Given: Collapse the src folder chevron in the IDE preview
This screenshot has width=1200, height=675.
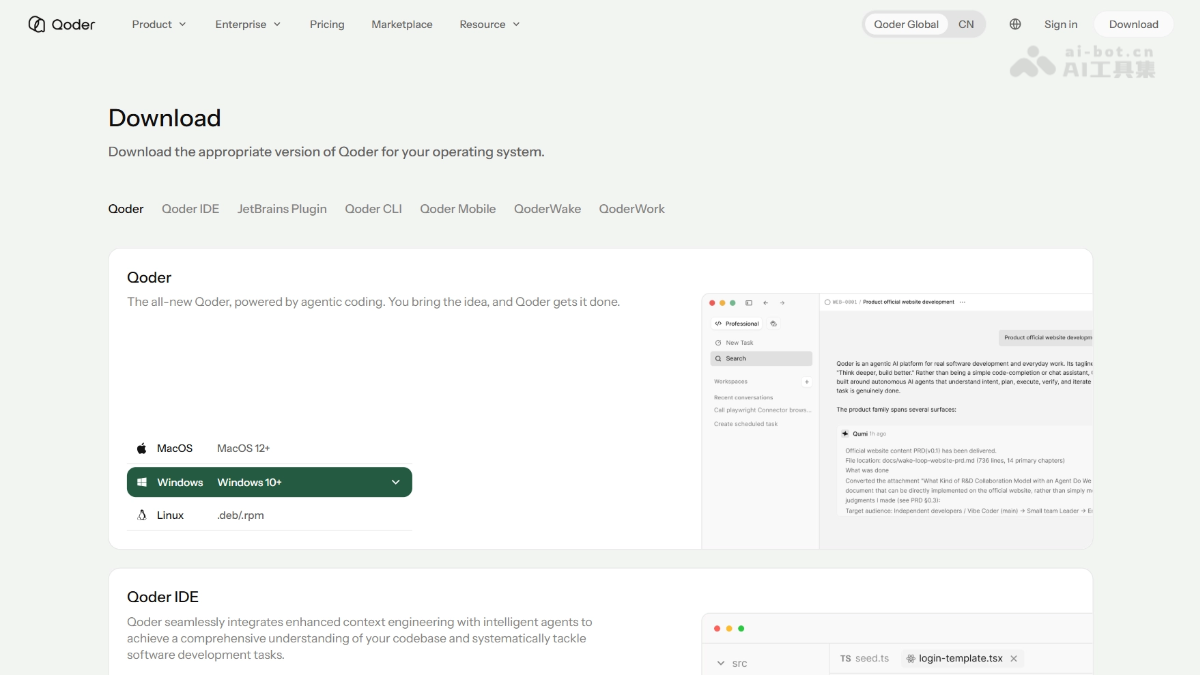Looking at the screenshot, I should [x=721, y=664].
